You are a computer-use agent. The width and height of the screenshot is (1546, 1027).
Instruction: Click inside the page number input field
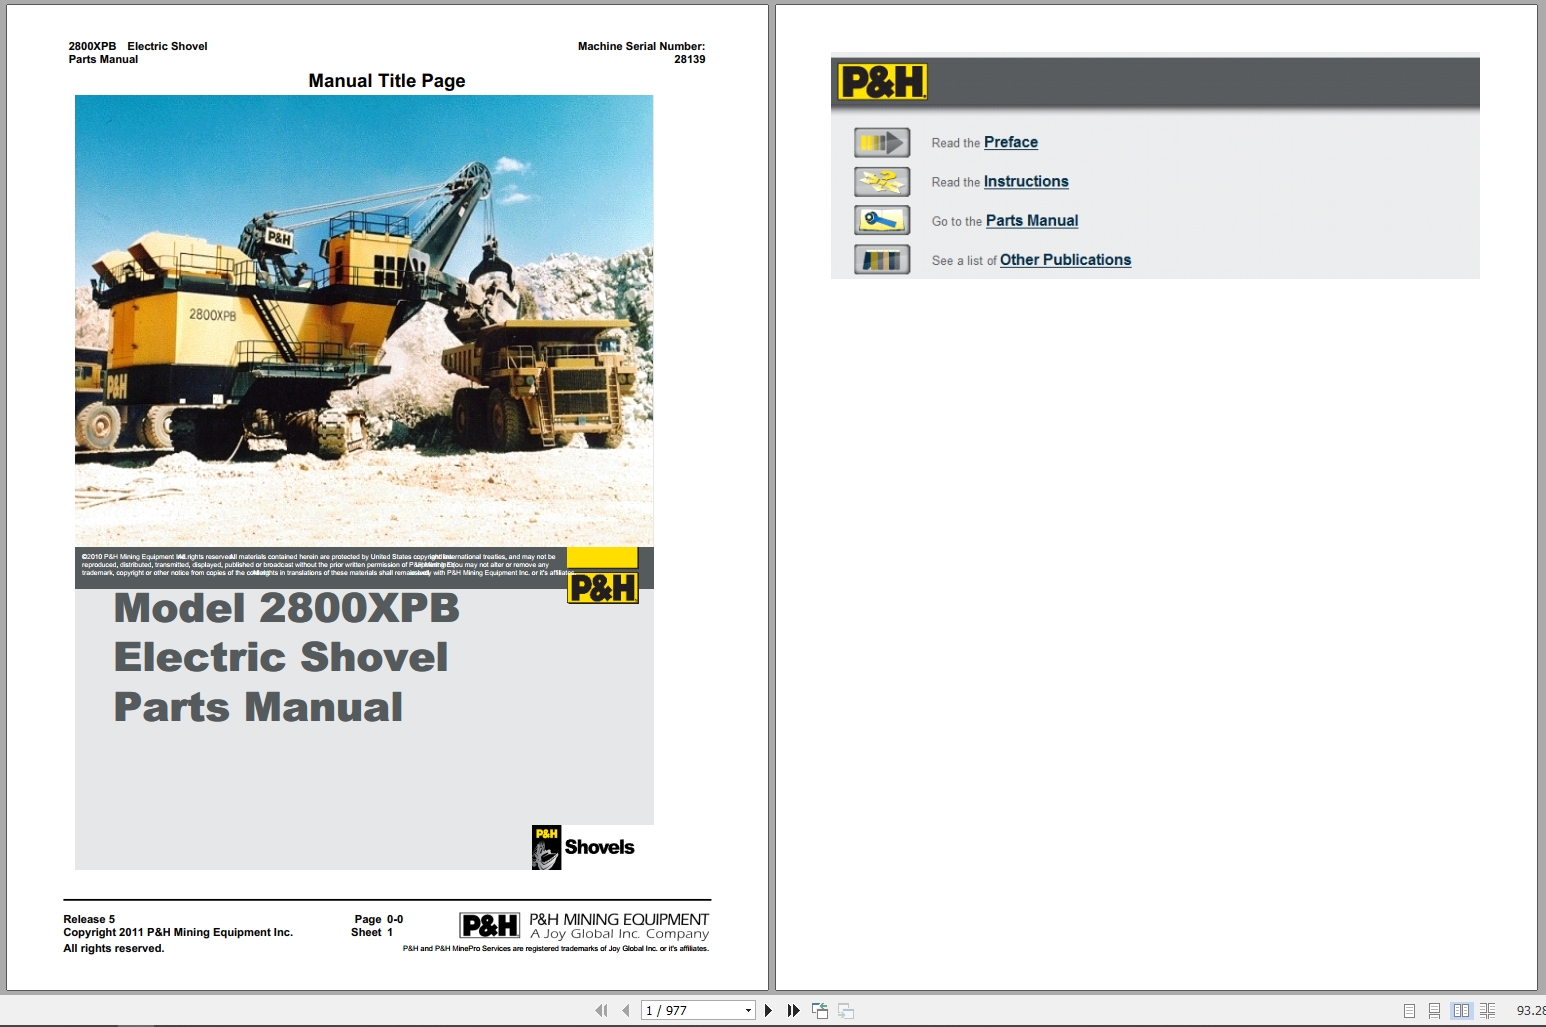680,1010
